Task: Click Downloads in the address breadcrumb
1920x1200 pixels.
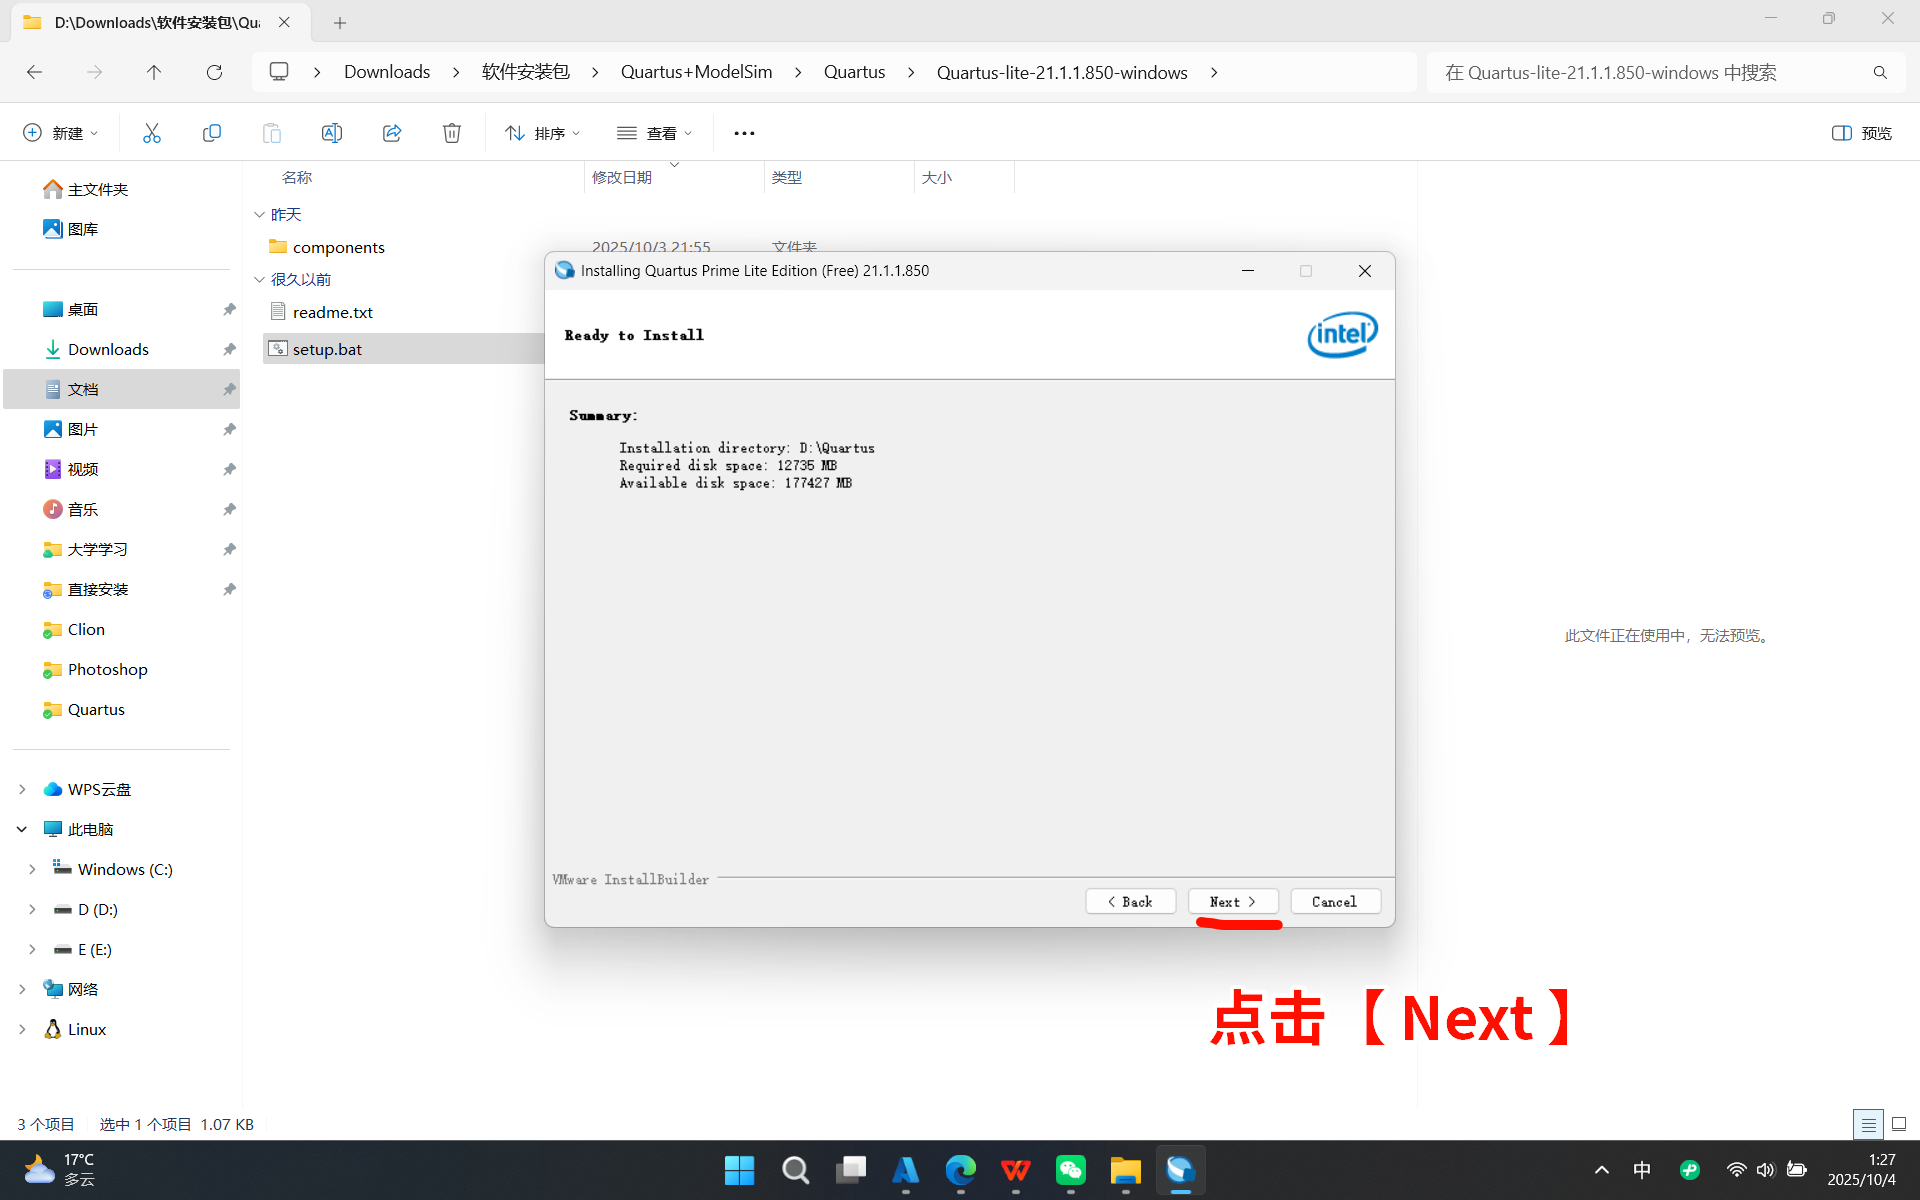Action: (387, 72)
